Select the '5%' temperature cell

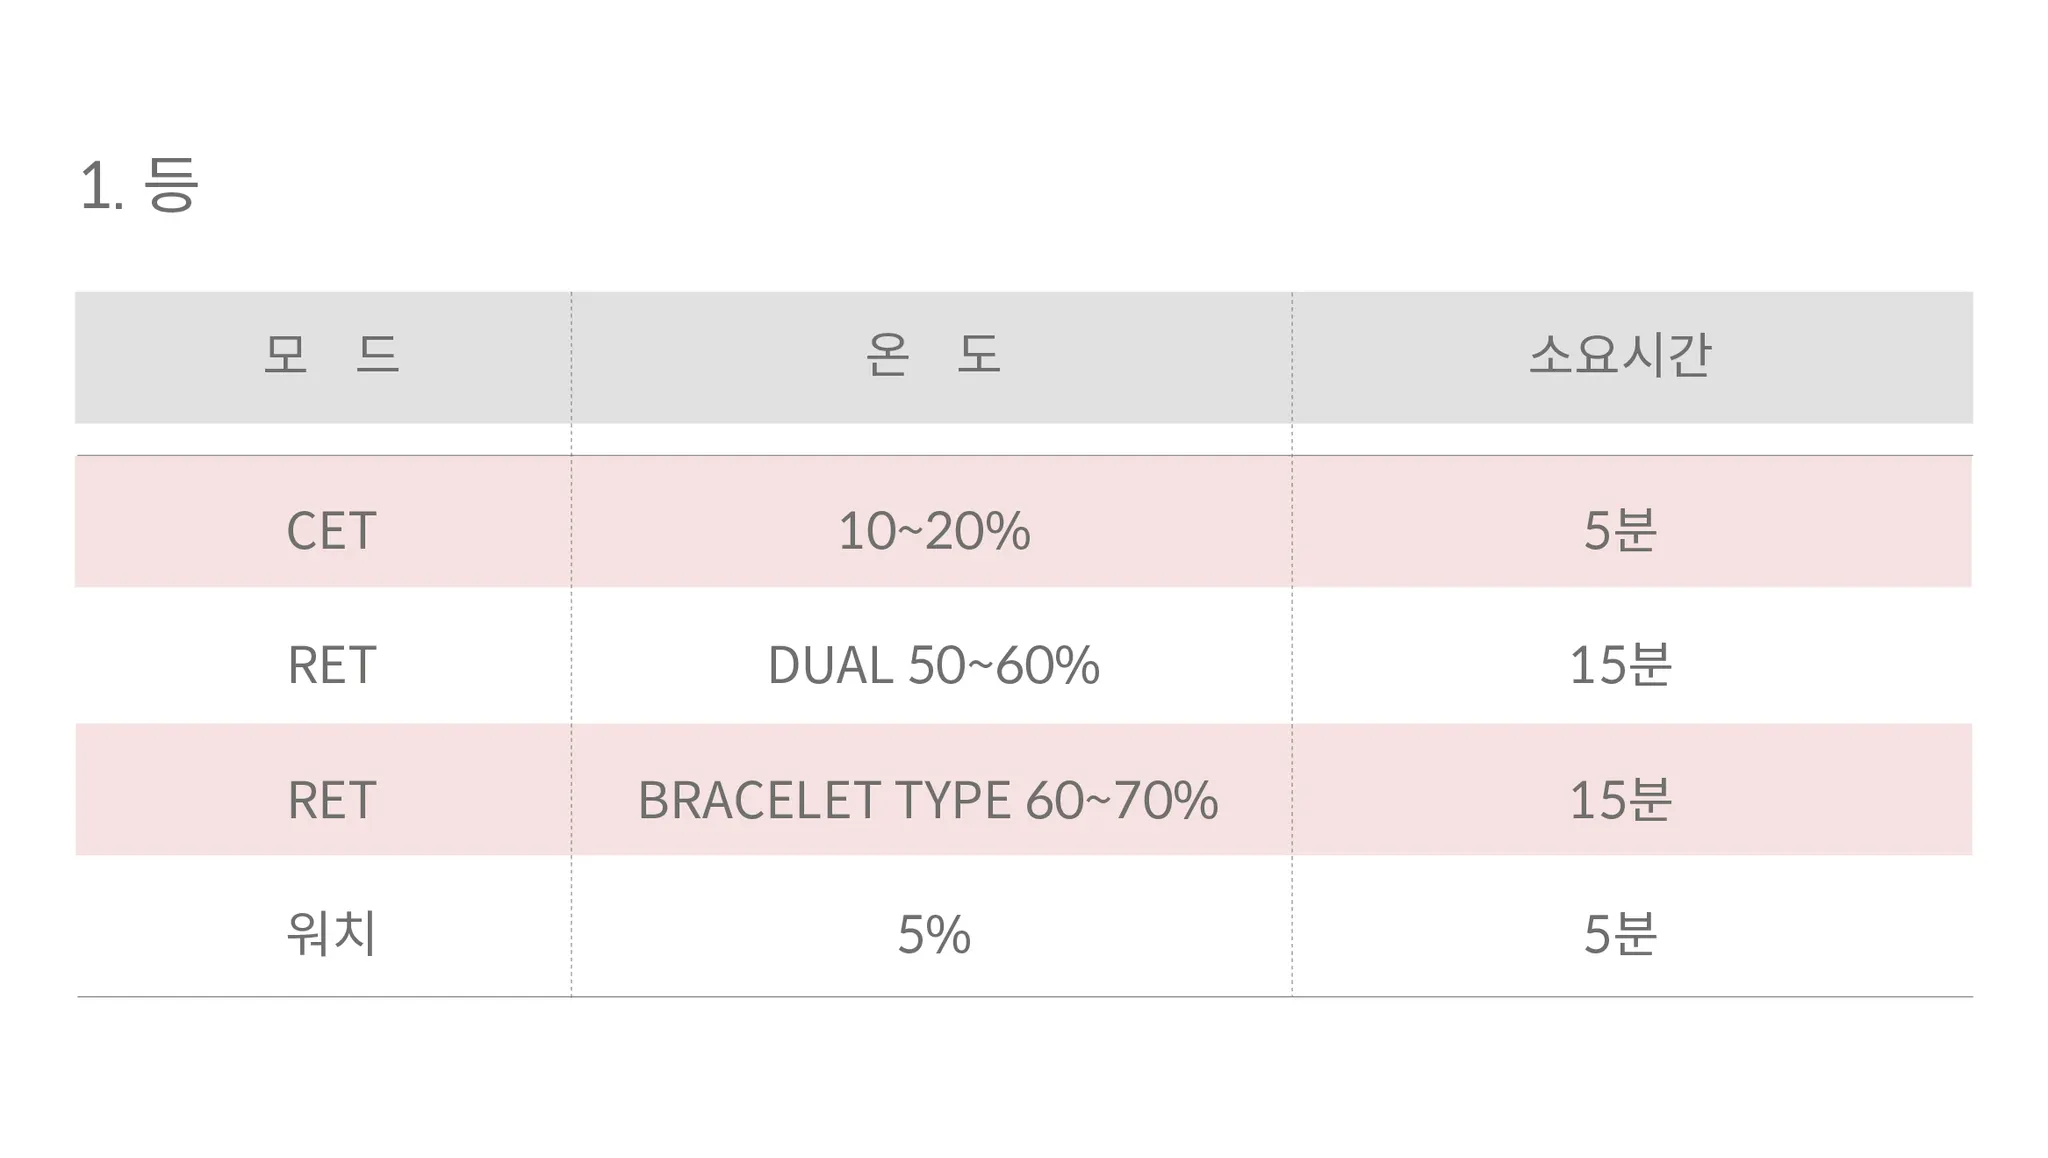click(x=933, y=934)
